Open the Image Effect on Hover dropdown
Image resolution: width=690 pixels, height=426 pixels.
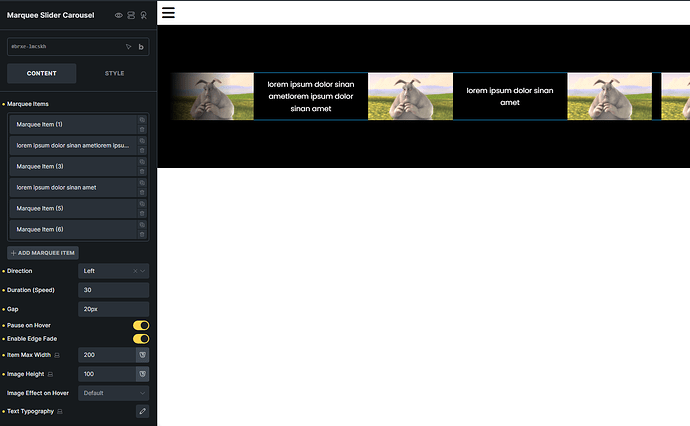[x=113, y=393]
